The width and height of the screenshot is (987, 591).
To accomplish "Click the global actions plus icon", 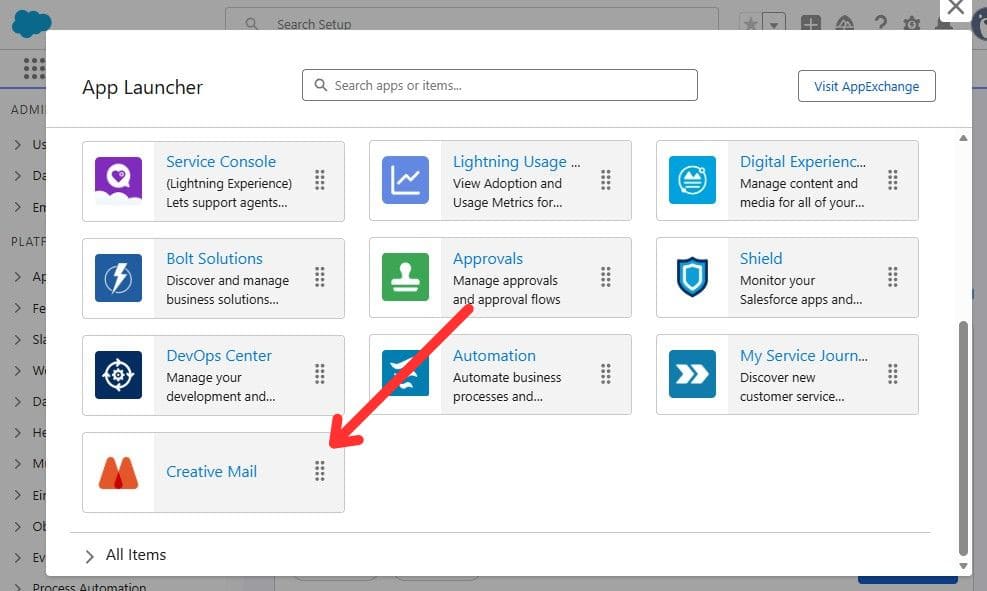I will tap(811, 24).
